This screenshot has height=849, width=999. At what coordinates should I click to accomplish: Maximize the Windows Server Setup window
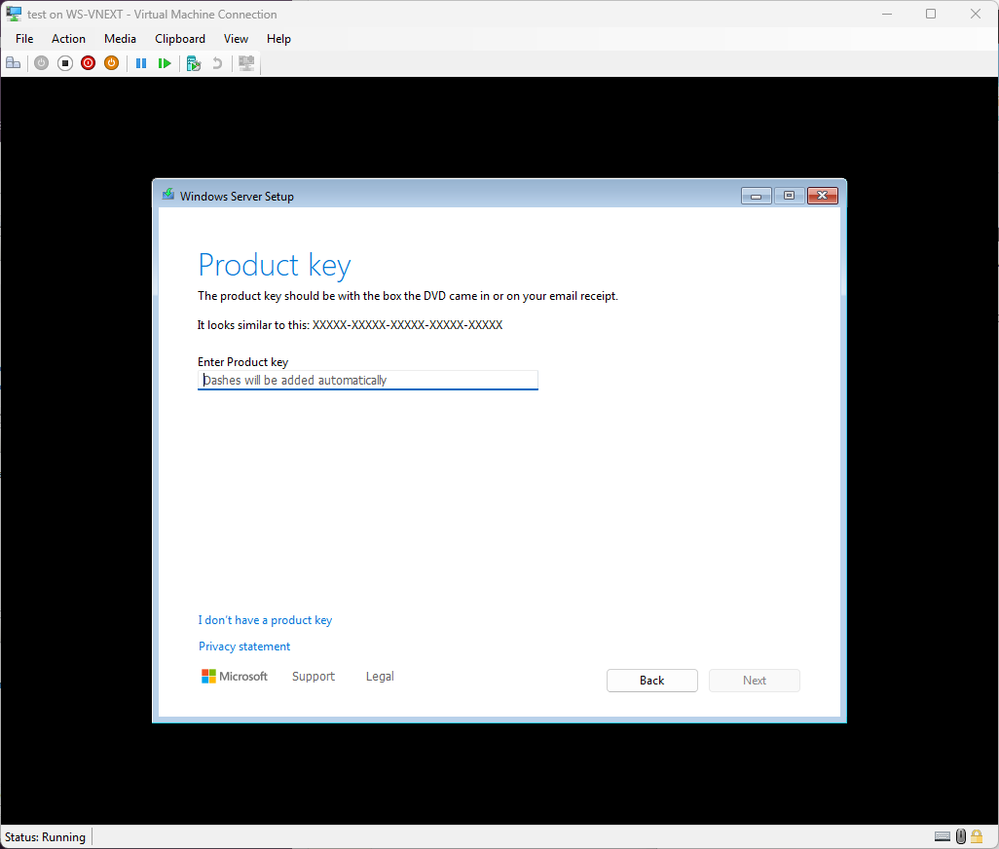pos(789,196)
